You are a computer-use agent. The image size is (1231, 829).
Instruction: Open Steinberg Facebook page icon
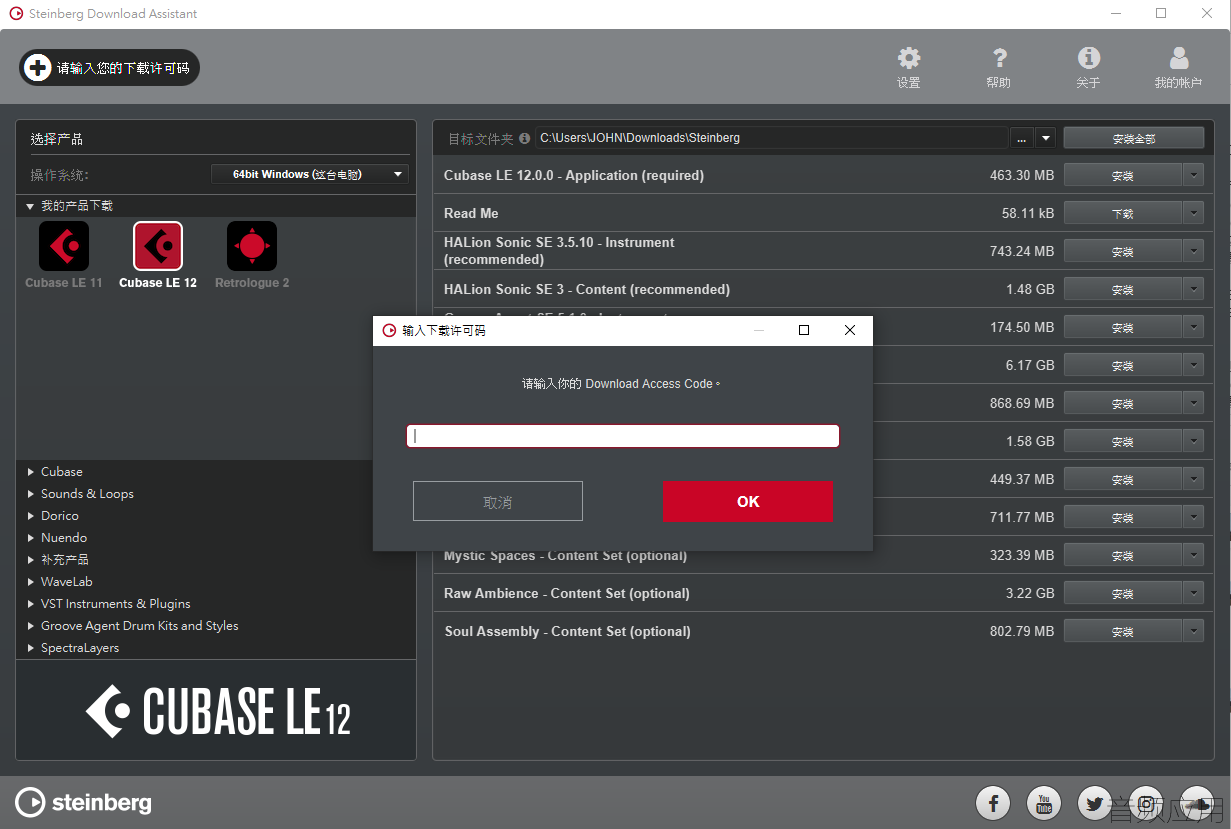(993, 802)
